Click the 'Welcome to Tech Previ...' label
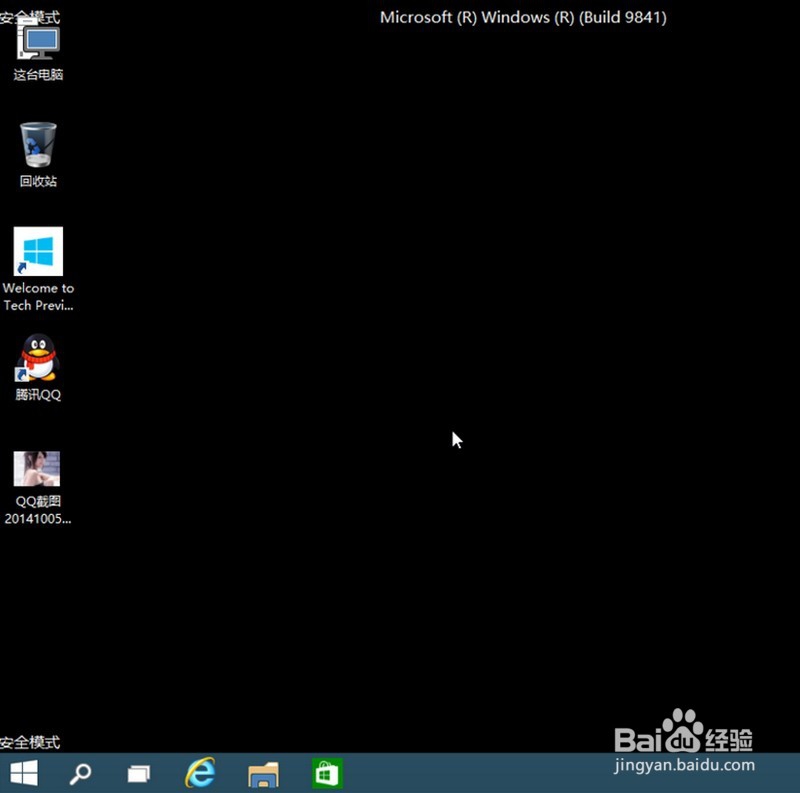The image size is (800, 793). tap(38, 296)
